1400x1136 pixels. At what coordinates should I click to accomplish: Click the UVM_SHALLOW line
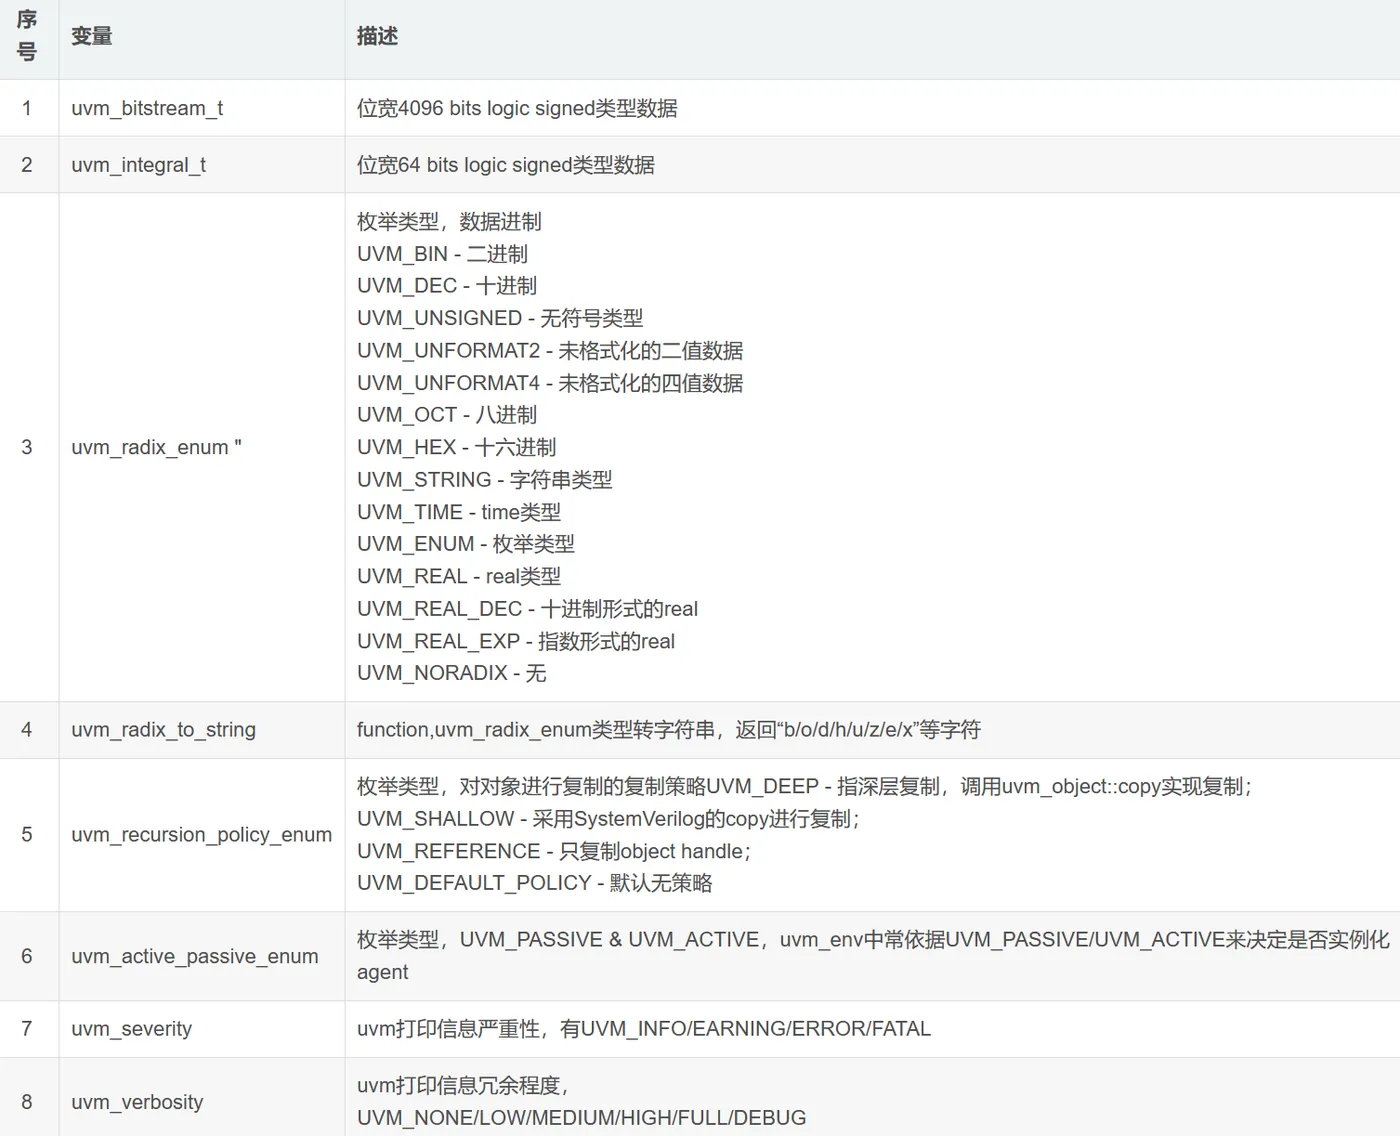(609, 819)
